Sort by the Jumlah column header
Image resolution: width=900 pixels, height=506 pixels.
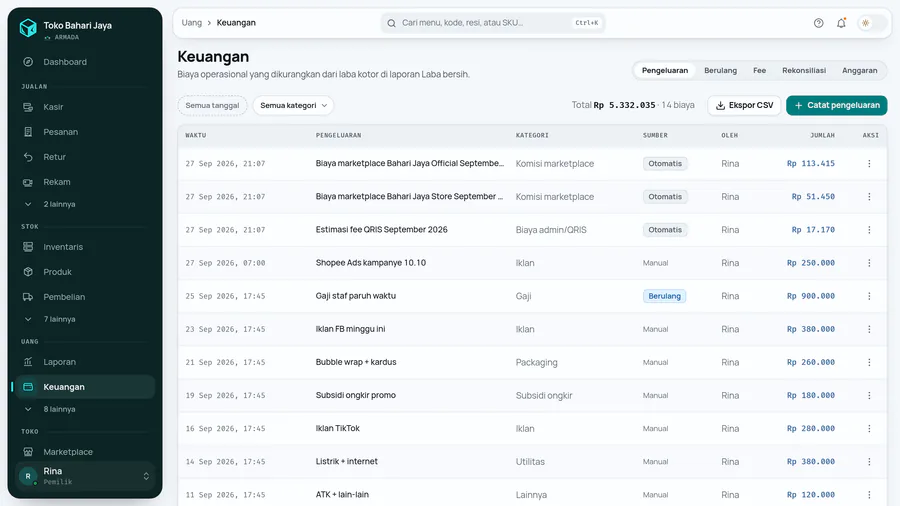tap(822, 135)
